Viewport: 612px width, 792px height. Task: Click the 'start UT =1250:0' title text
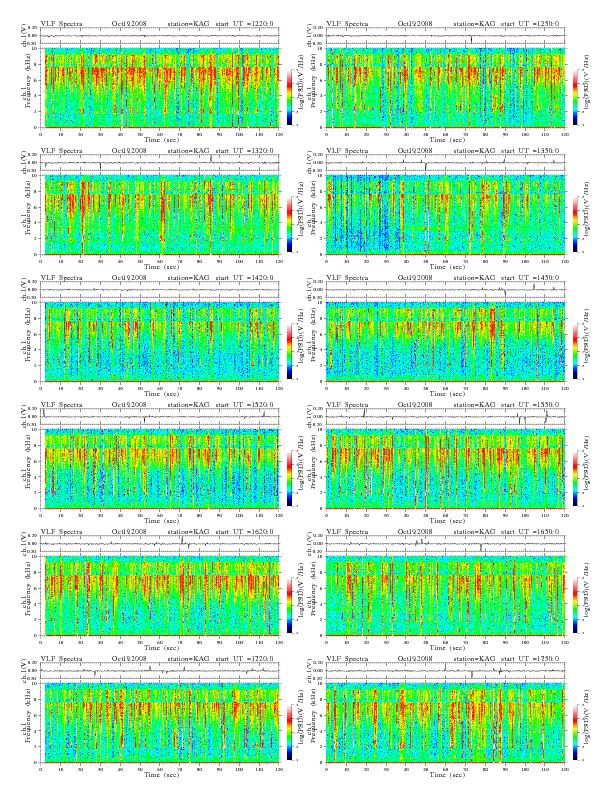coord(531,23)
